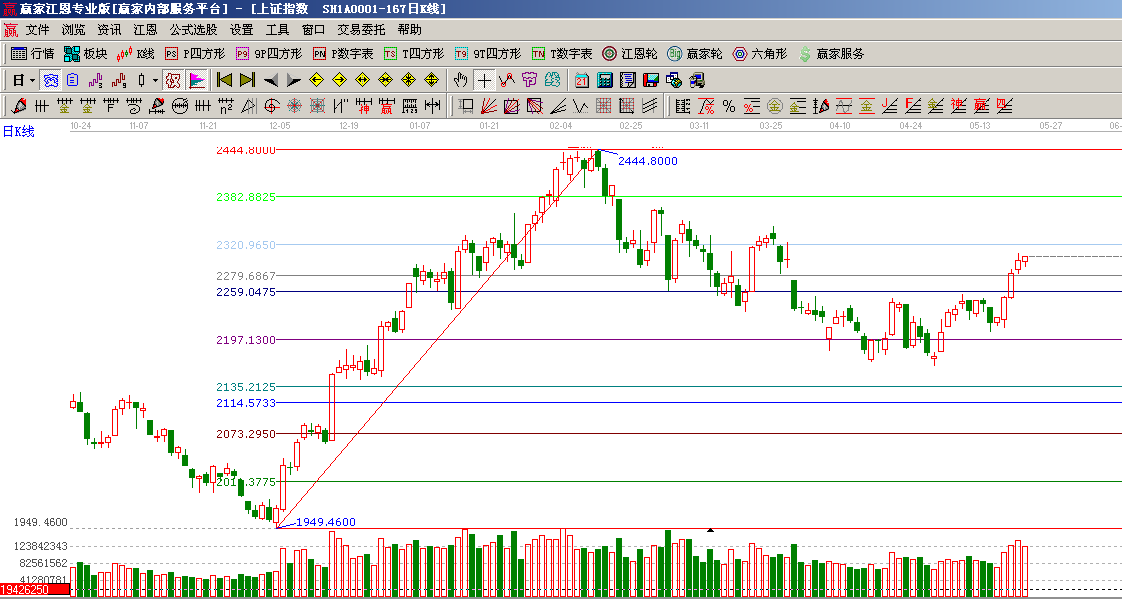Open the 行情 market quotes view

[32, 54]
